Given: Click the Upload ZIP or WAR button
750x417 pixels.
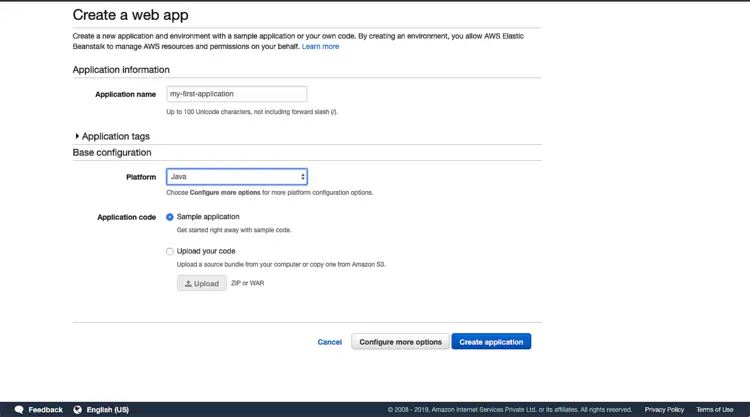Looking at the screenshot, I should pyautogui.click(x=202, y=284).
